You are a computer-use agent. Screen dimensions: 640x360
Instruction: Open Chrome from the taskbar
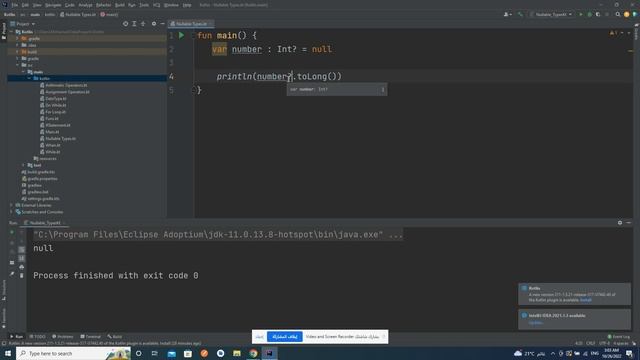(253, 353)
